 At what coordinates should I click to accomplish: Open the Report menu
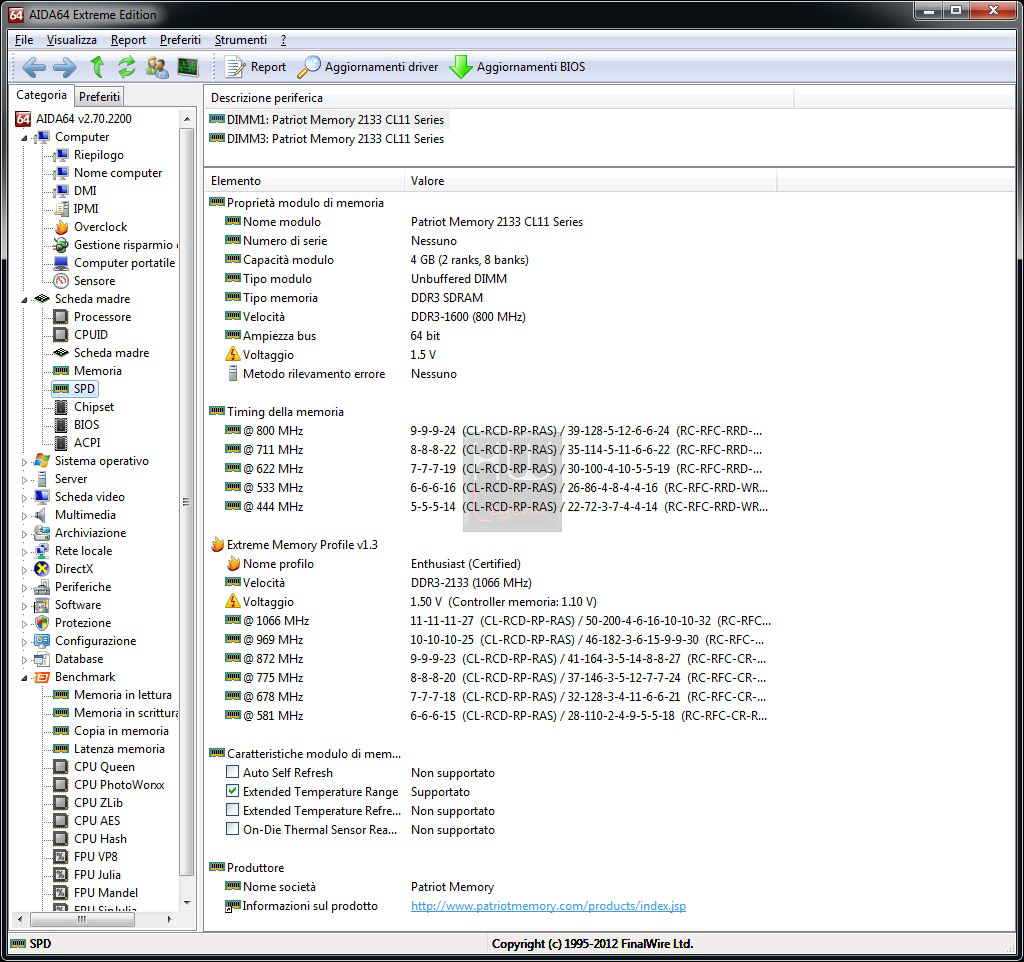click(x=128, y=40)
